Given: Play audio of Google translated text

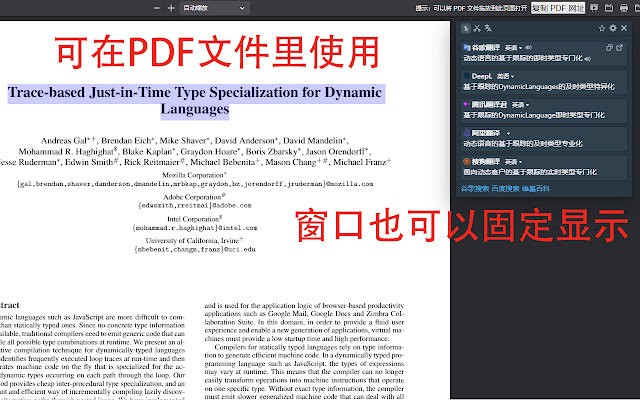Looking at the screenshot, I should click(x=587, y=58).
